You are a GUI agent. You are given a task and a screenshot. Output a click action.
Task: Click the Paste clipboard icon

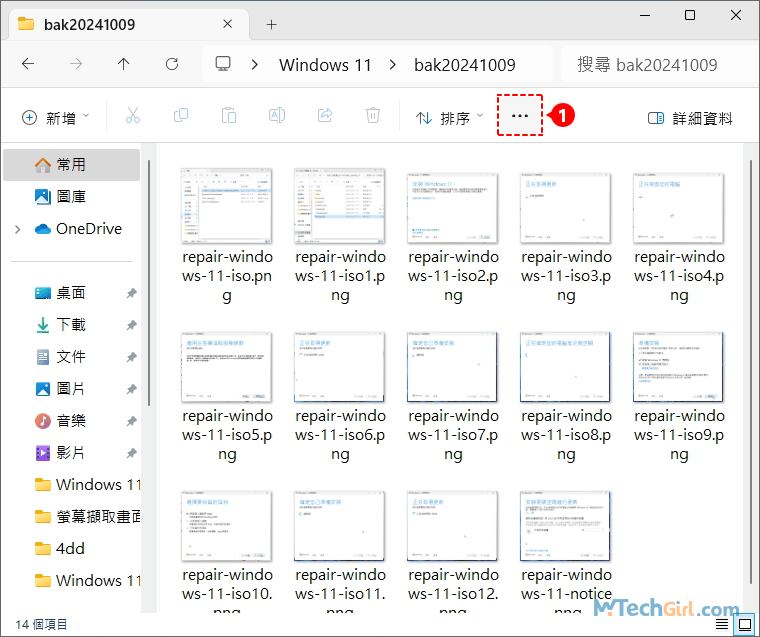[229, 117]
